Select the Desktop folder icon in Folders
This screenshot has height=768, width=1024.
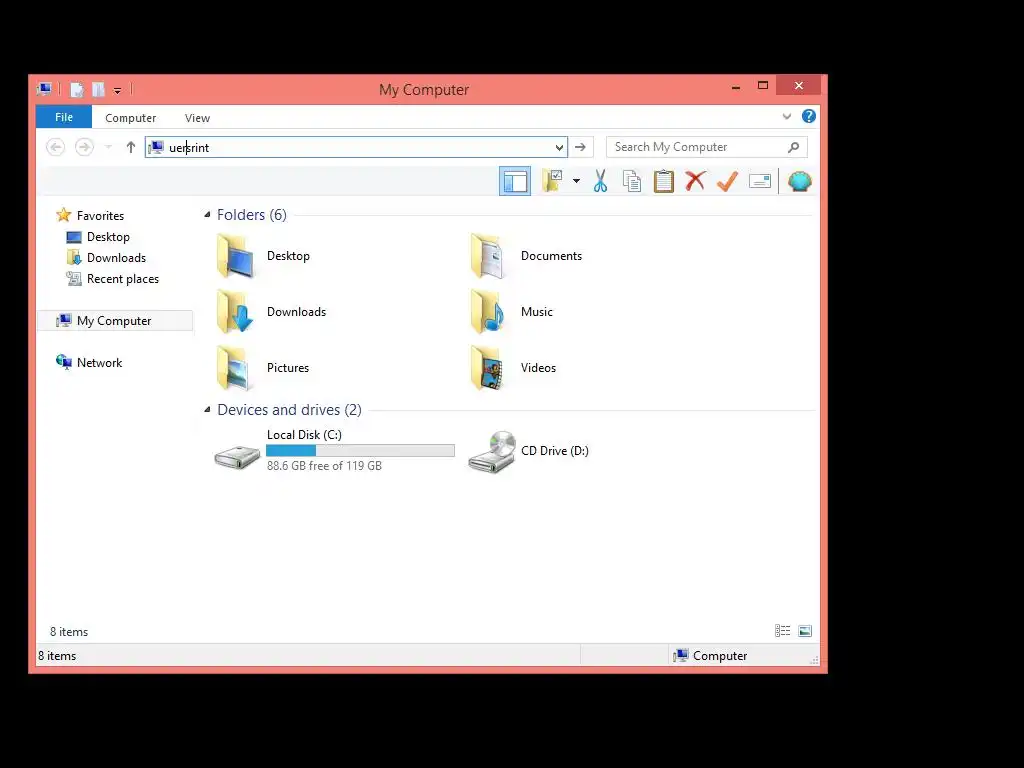[x=234, y=255]
